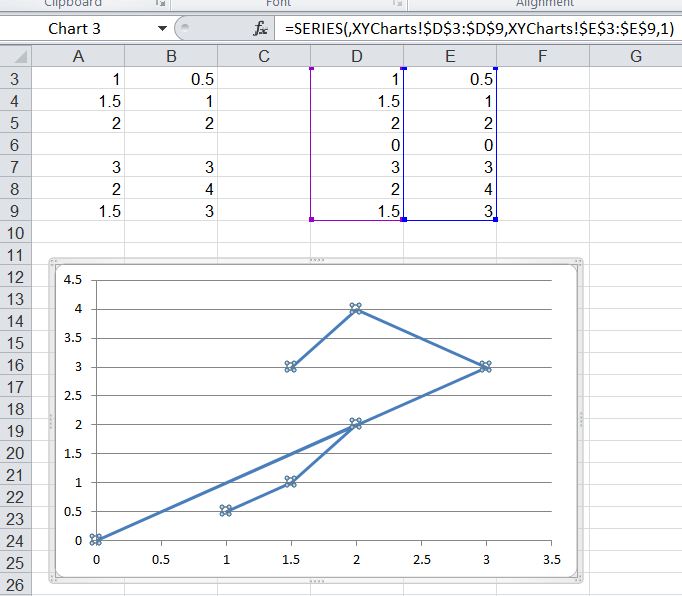Click the chart's top-edge resize handle
The height and width of the screenshot is (596, 682).
coord(317,260)
